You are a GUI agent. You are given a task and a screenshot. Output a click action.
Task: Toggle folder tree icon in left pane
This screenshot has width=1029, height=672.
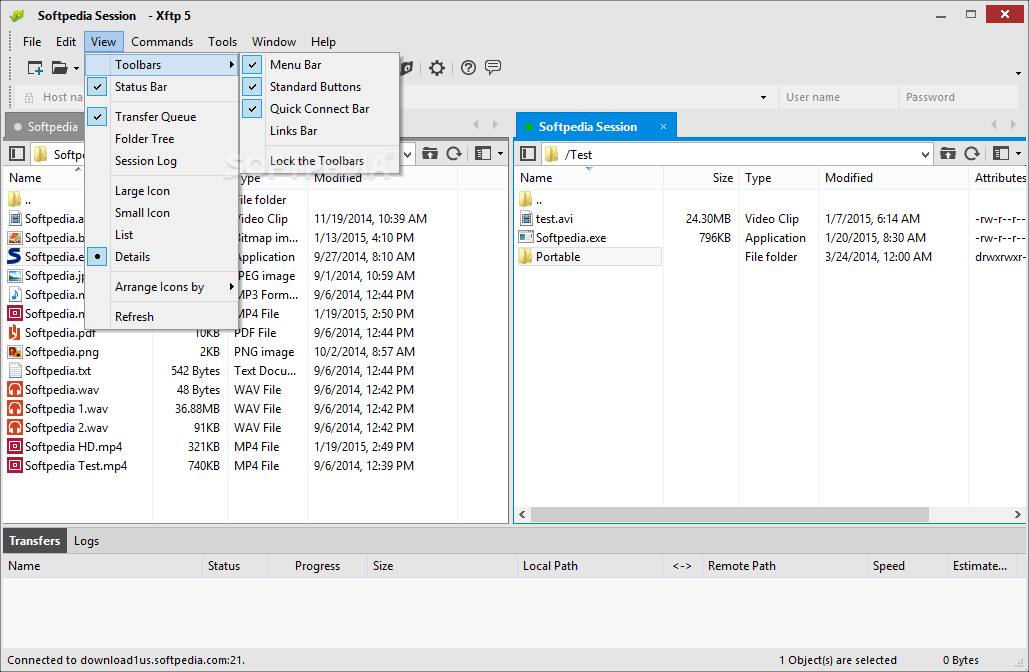(x=17, y=154)
